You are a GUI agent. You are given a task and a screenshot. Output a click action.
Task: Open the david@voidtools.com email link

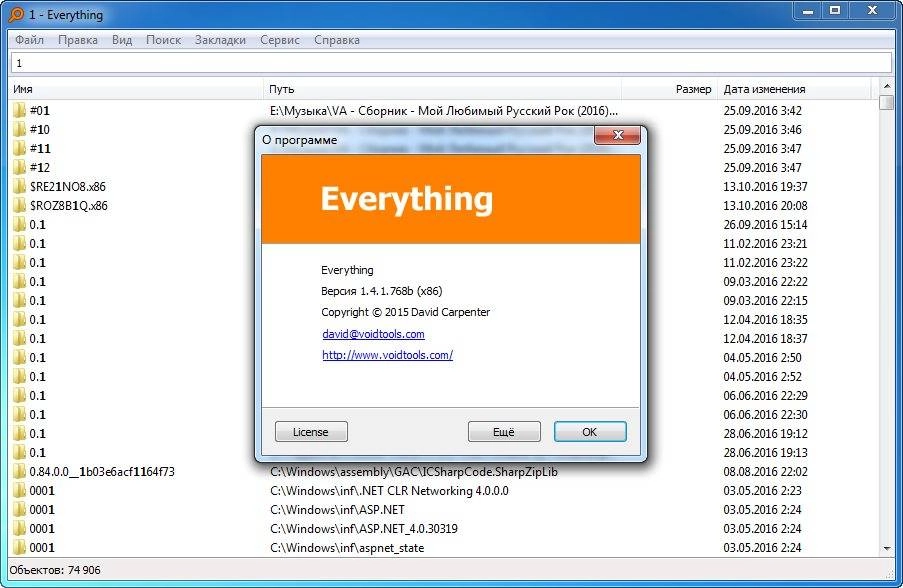[x=373, y=334]
